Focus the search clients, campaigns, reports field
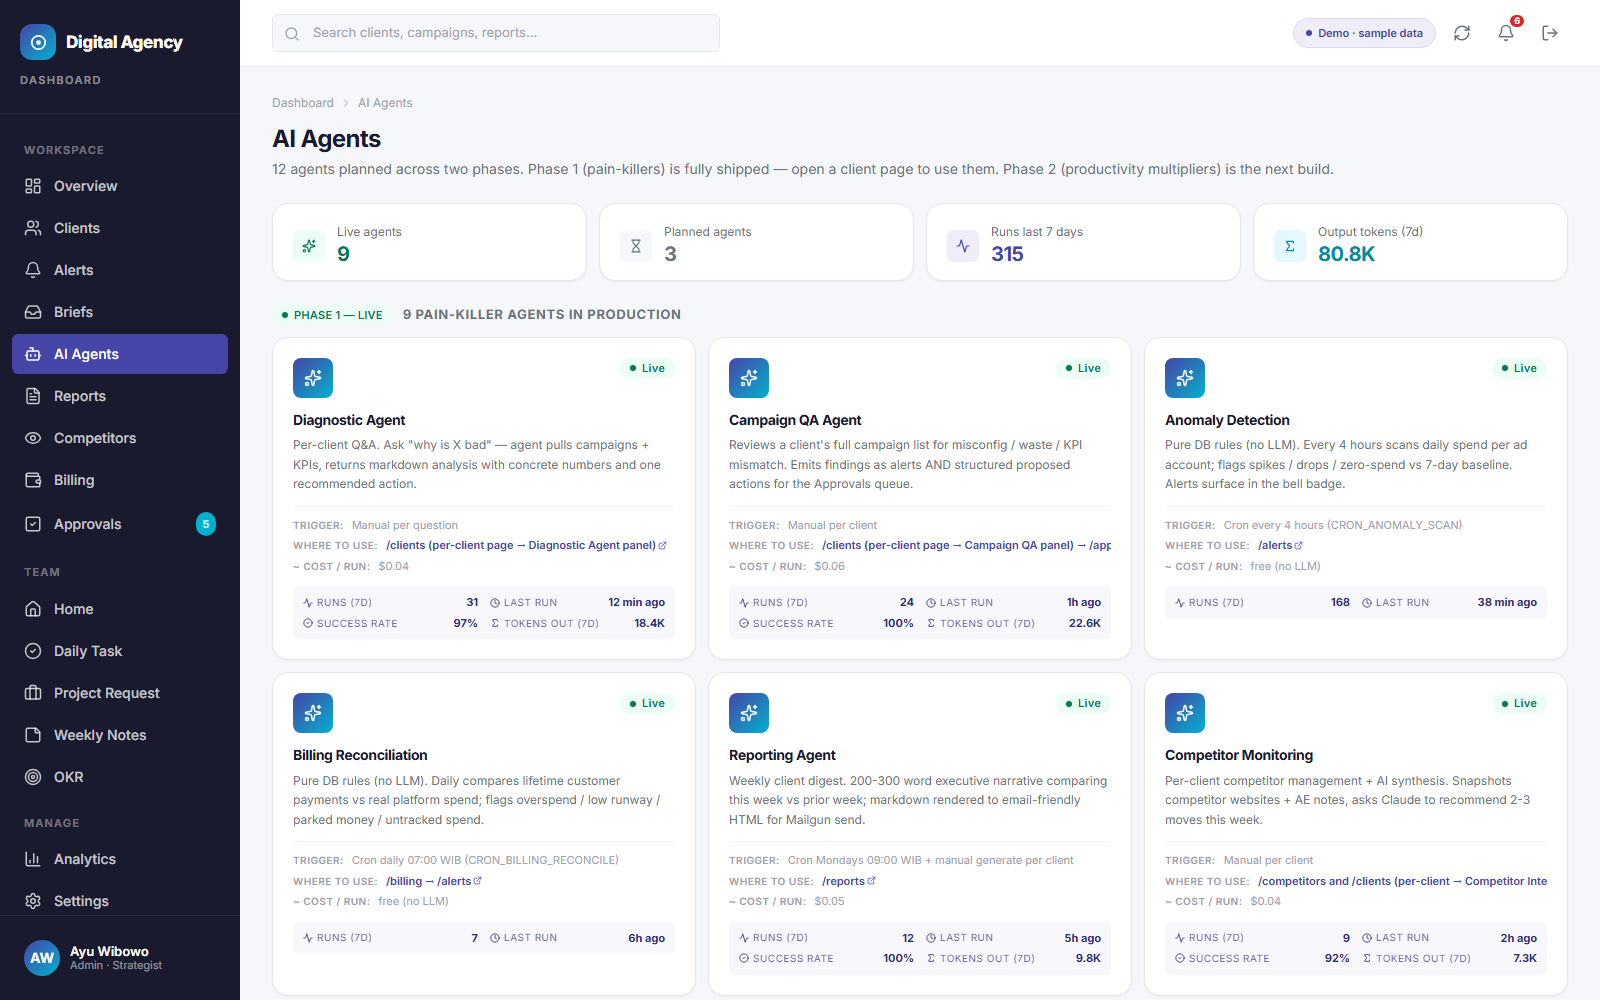 pyautogui.click(x=496, y=33)
